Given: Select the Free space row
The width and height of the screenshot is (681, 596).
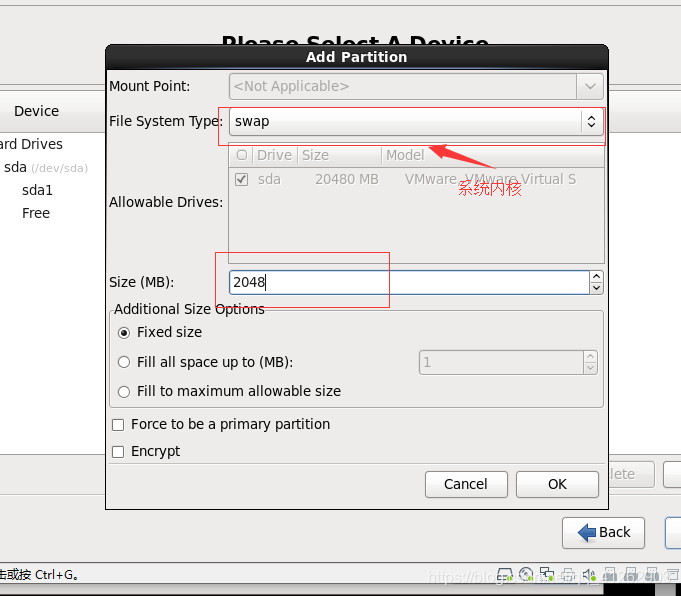Looking at the screenshot, I should (x=36, y=213).
